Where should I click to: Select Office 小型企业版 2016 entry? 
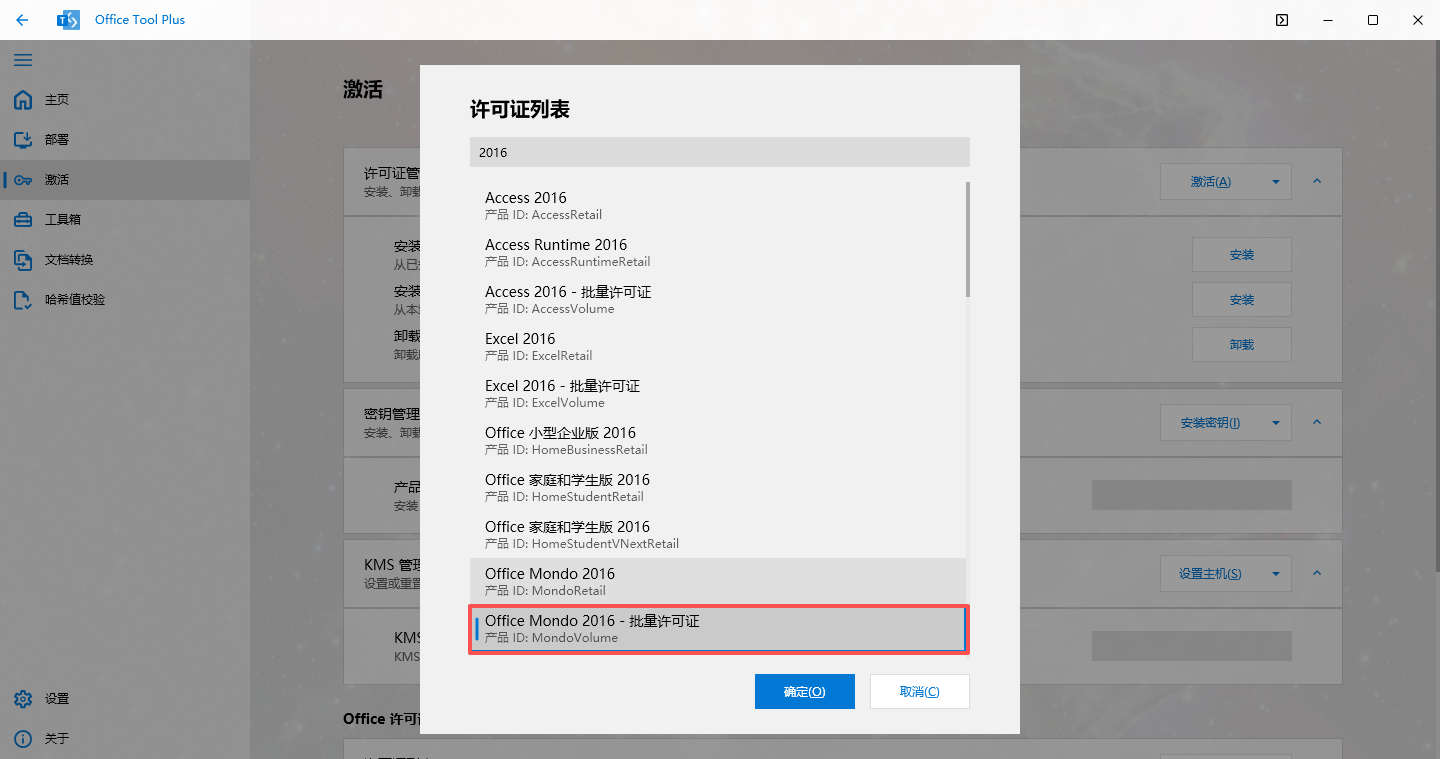pyautogui.click(x=718, y=441)
